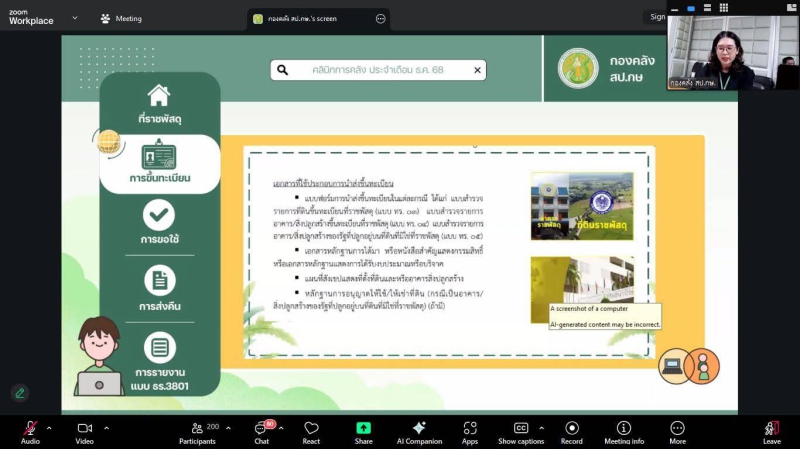Turn on camera with Video button
This screenshot has height=449, width=800.
pos(84,428)
